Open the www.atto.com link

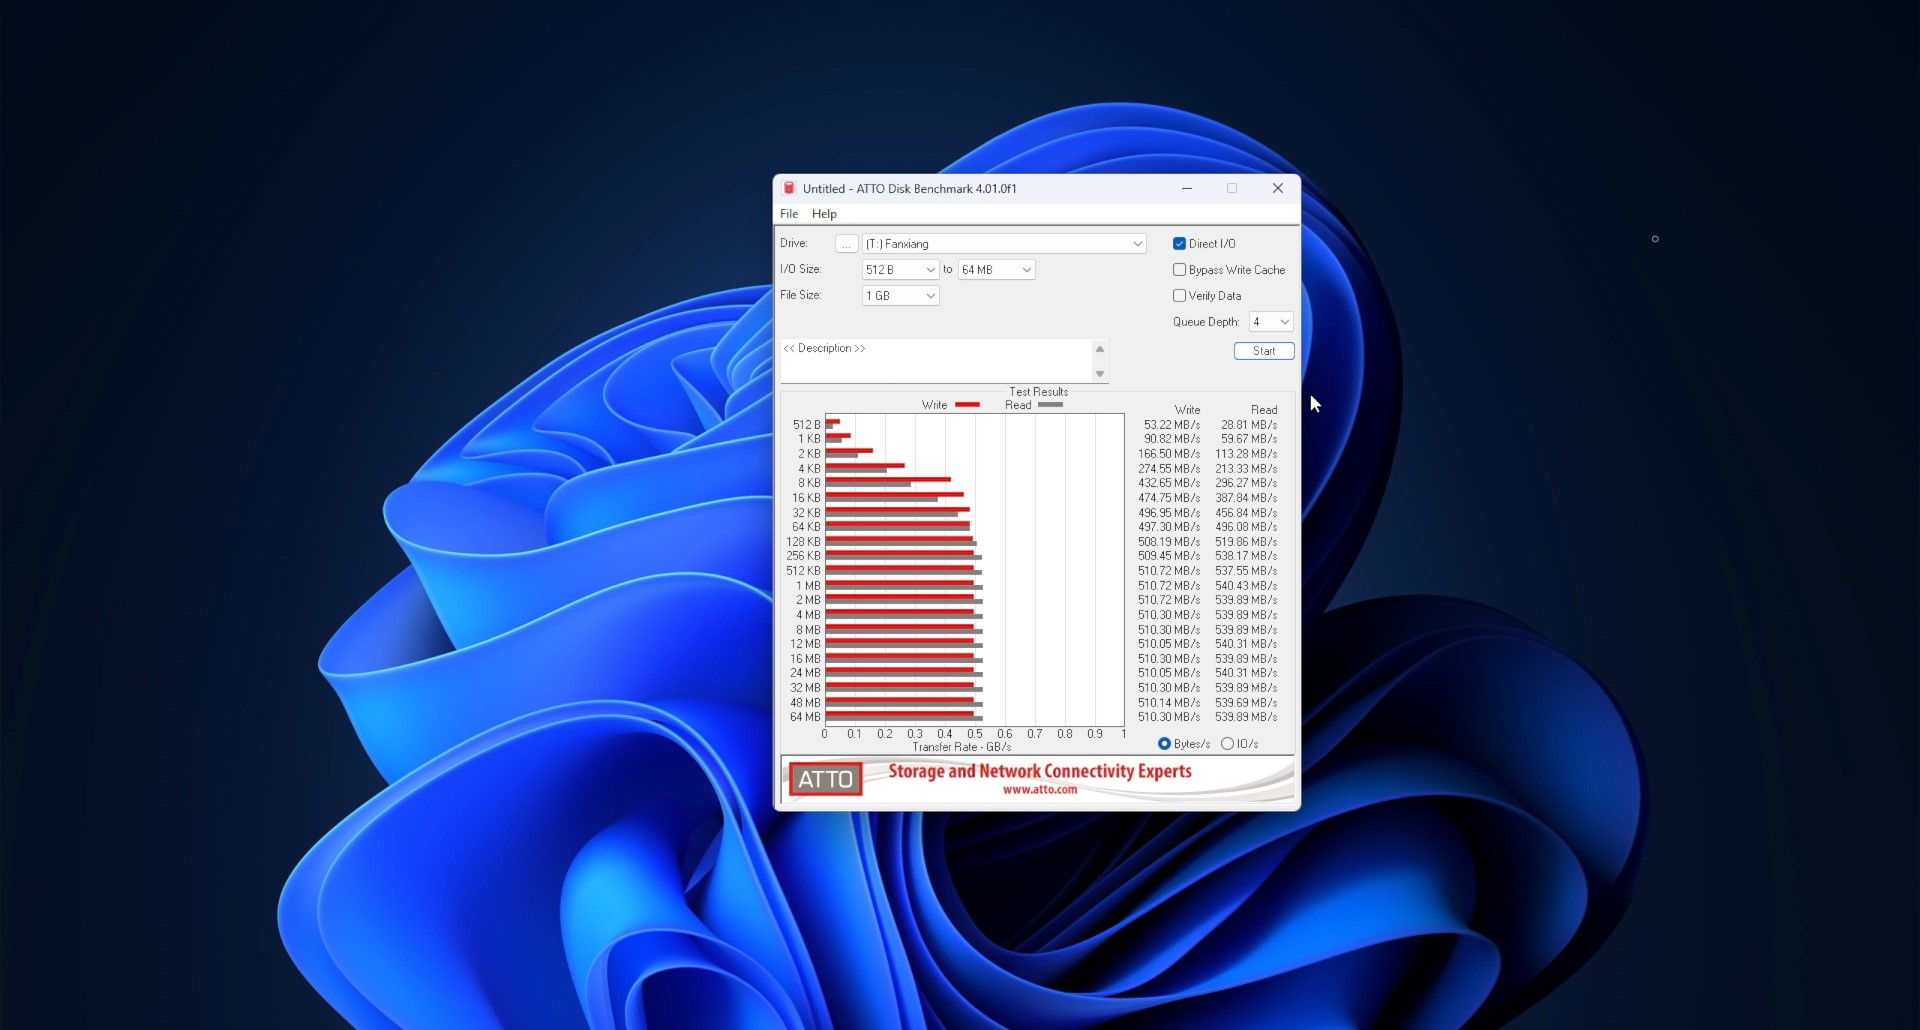(x=1040, y=790)
